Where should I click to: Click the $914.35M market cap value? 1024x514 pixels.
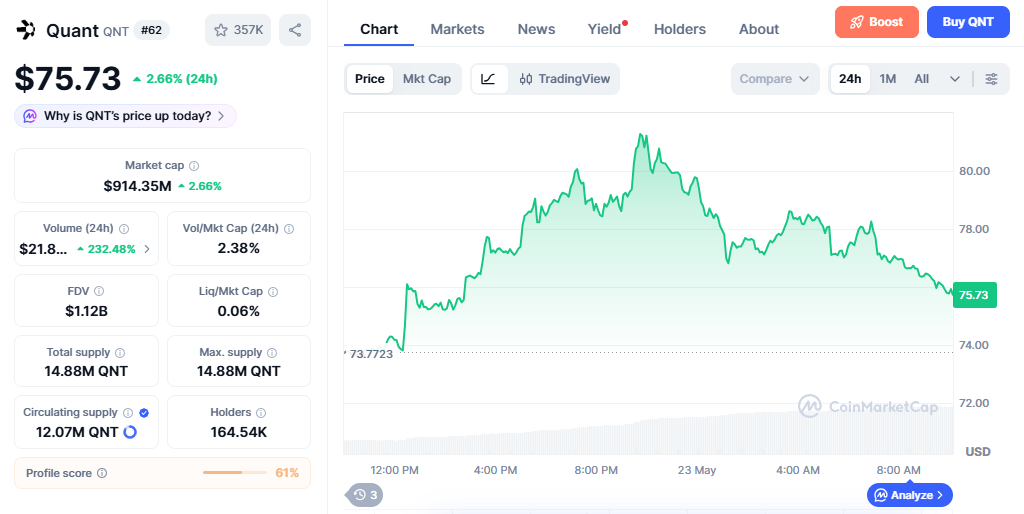coord(137,186)
